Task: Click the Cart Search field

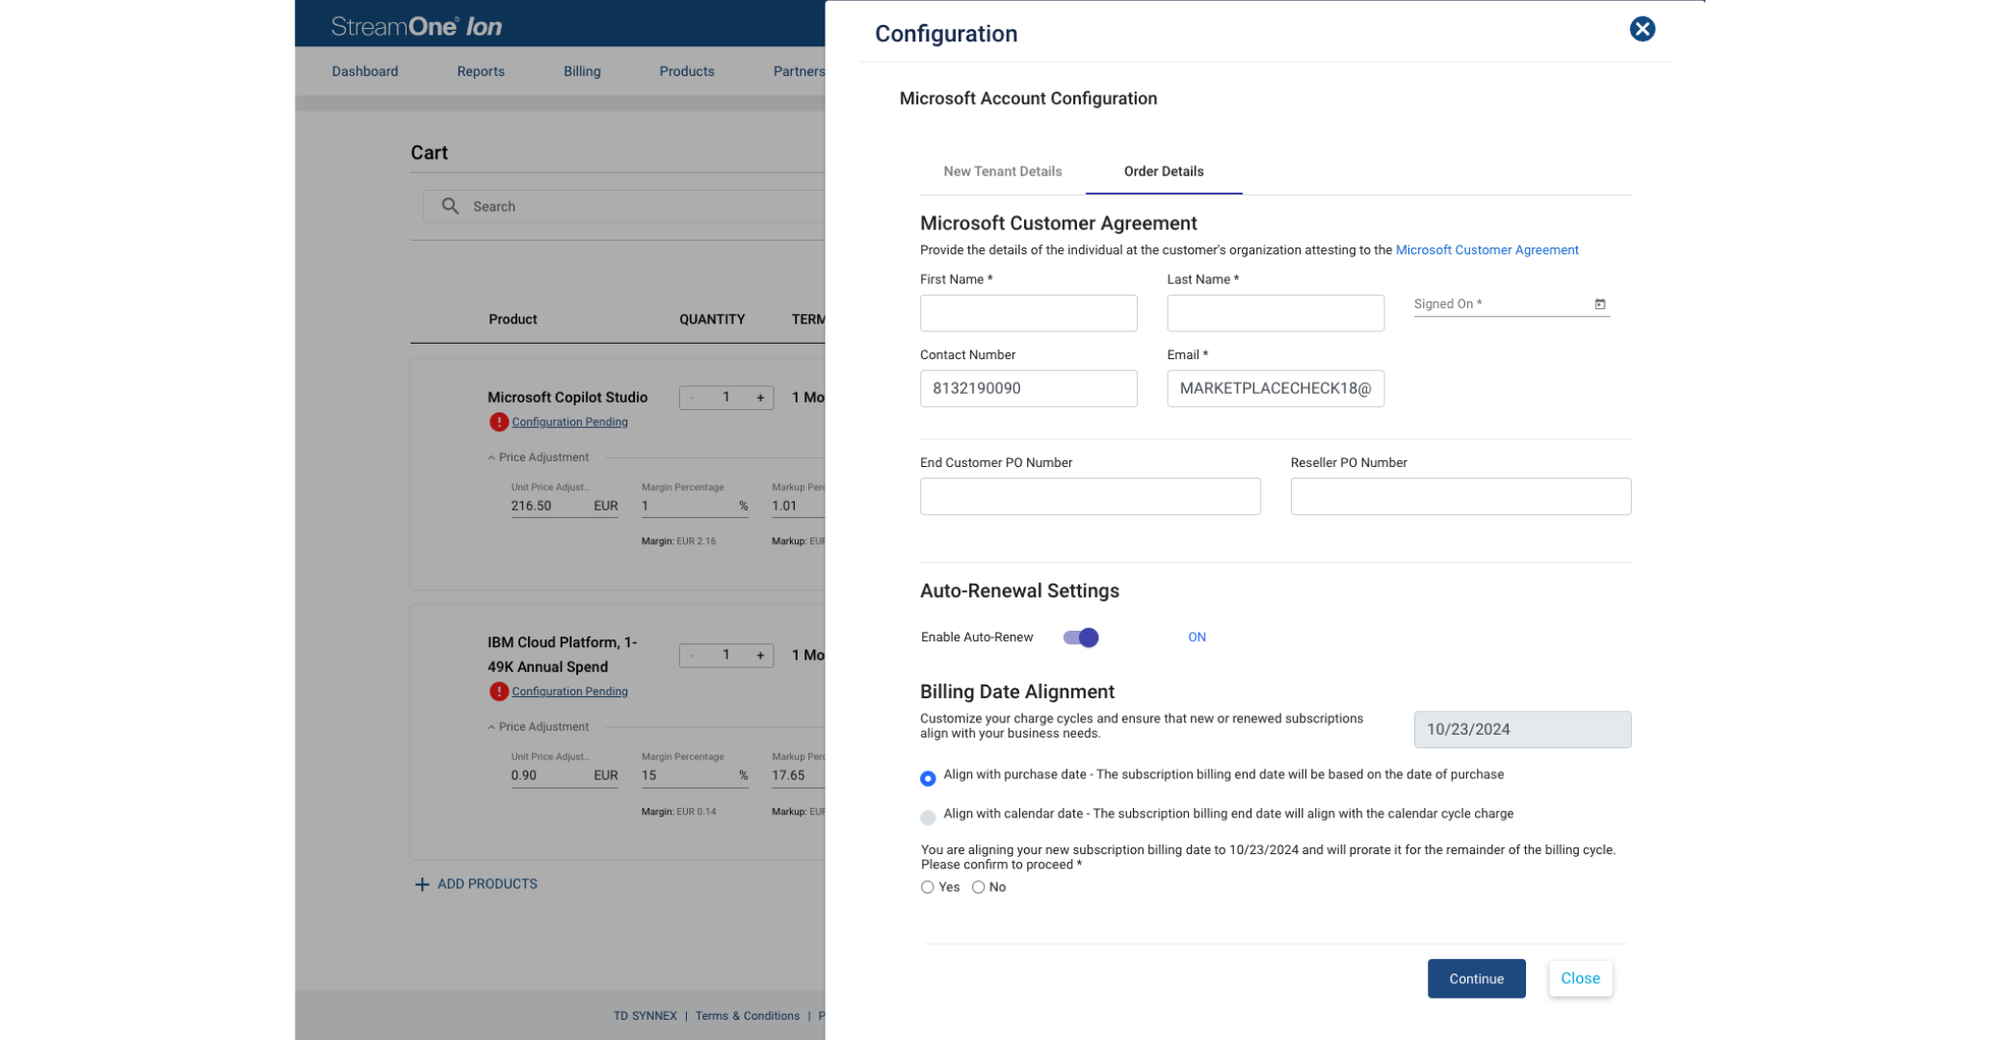Action: click(x=625, y=206)
